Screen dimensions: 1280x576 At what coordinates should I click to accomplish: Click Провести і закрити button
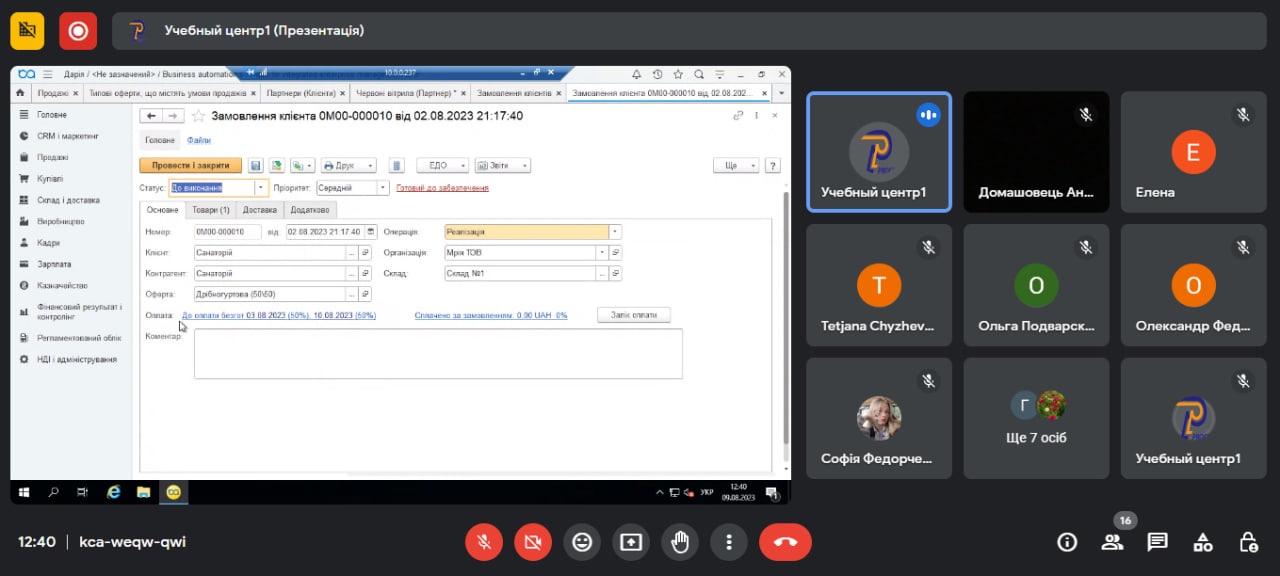190,165
